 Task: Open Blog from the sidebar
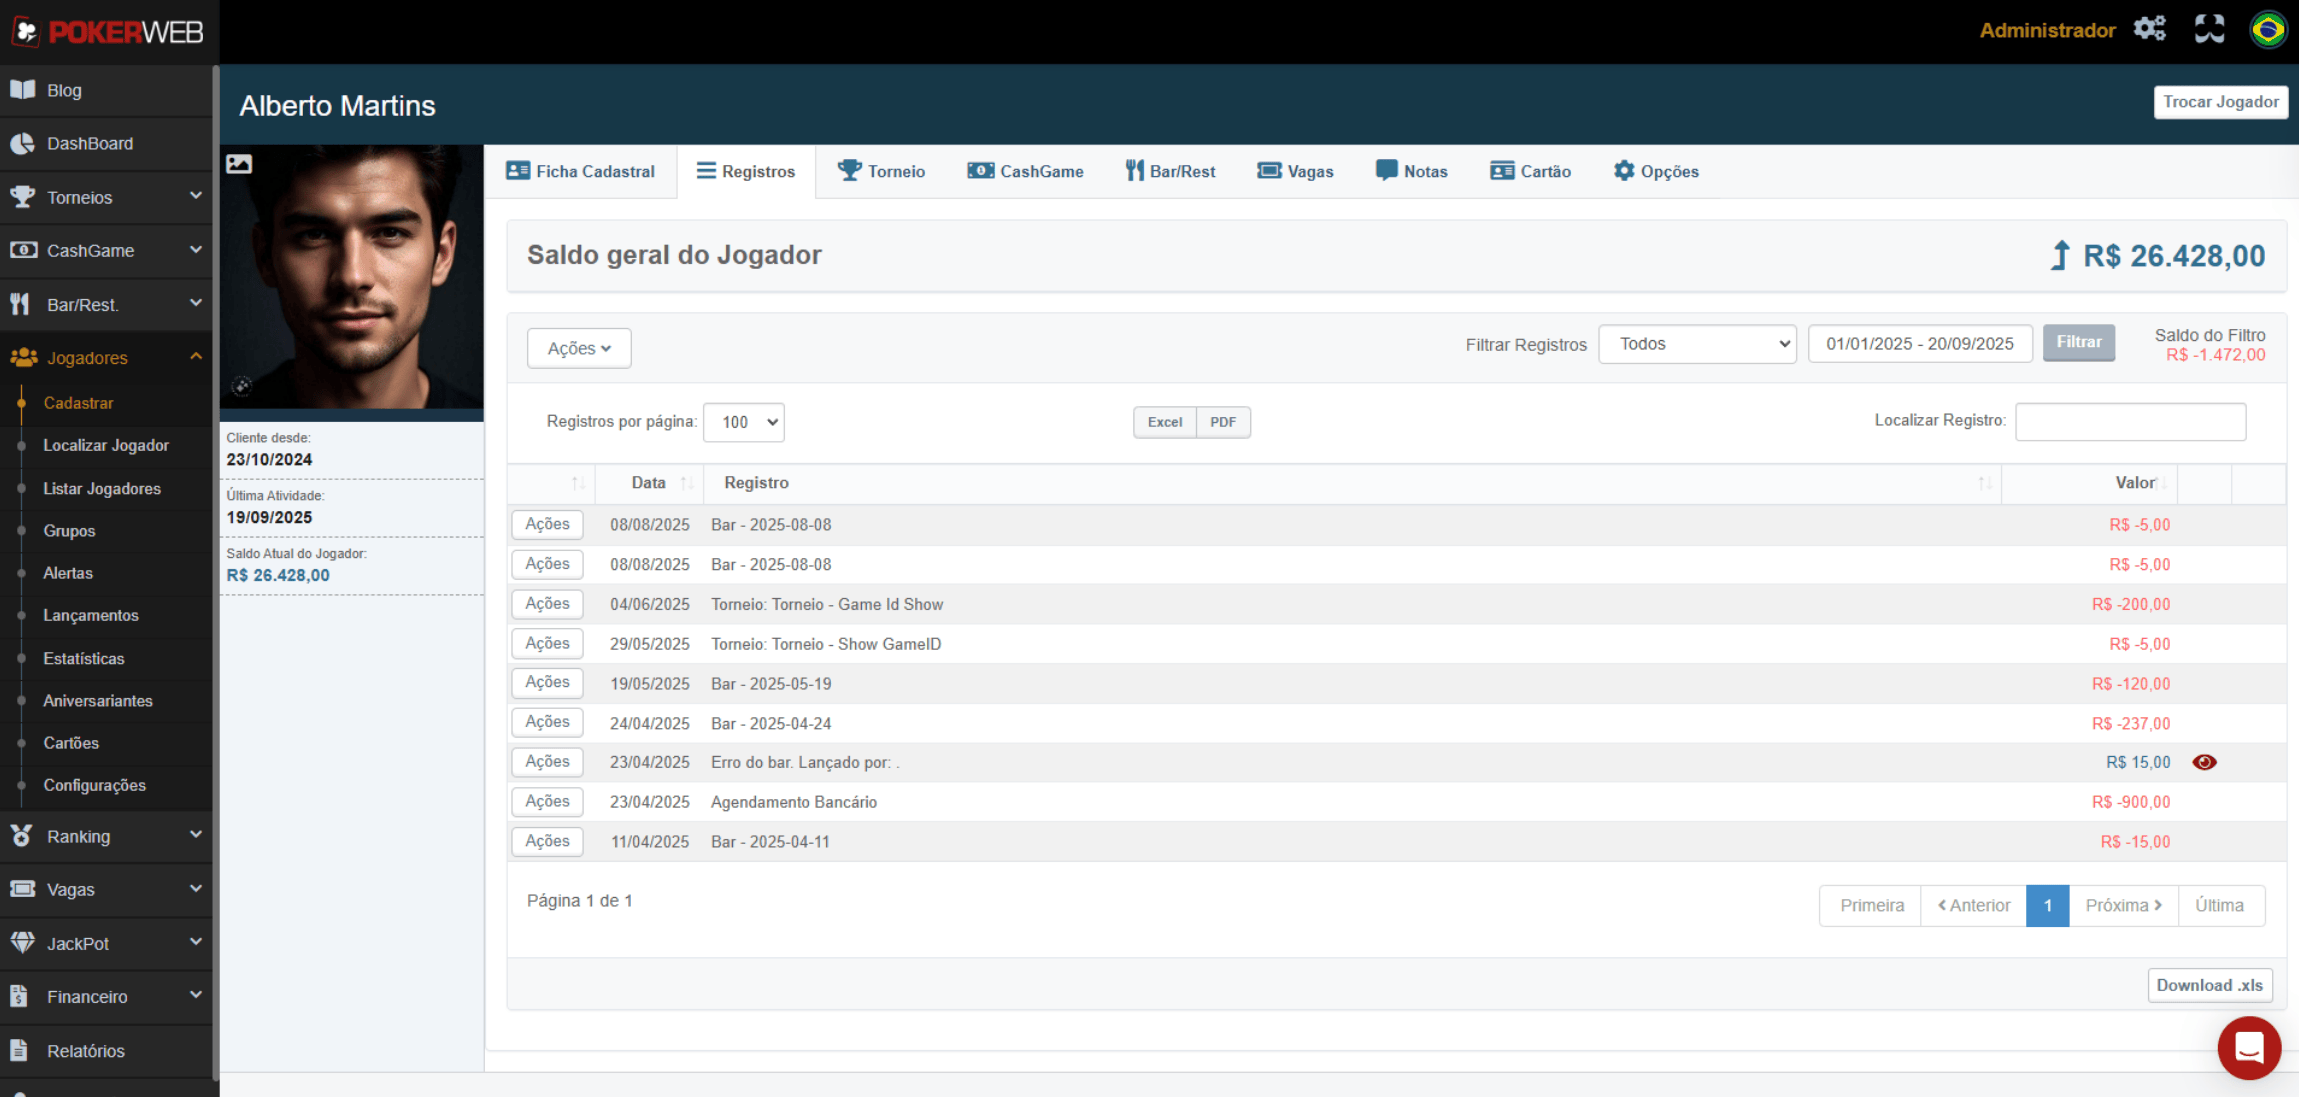click(64, 90)
